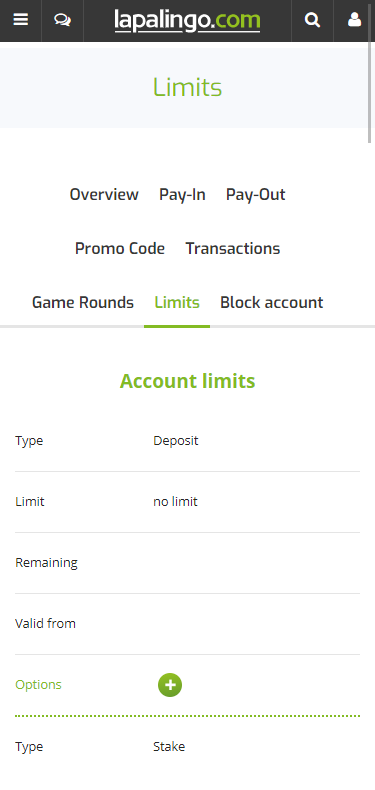Open the user account profile icon
Screen dimensions: 375x790
[354, 20]
